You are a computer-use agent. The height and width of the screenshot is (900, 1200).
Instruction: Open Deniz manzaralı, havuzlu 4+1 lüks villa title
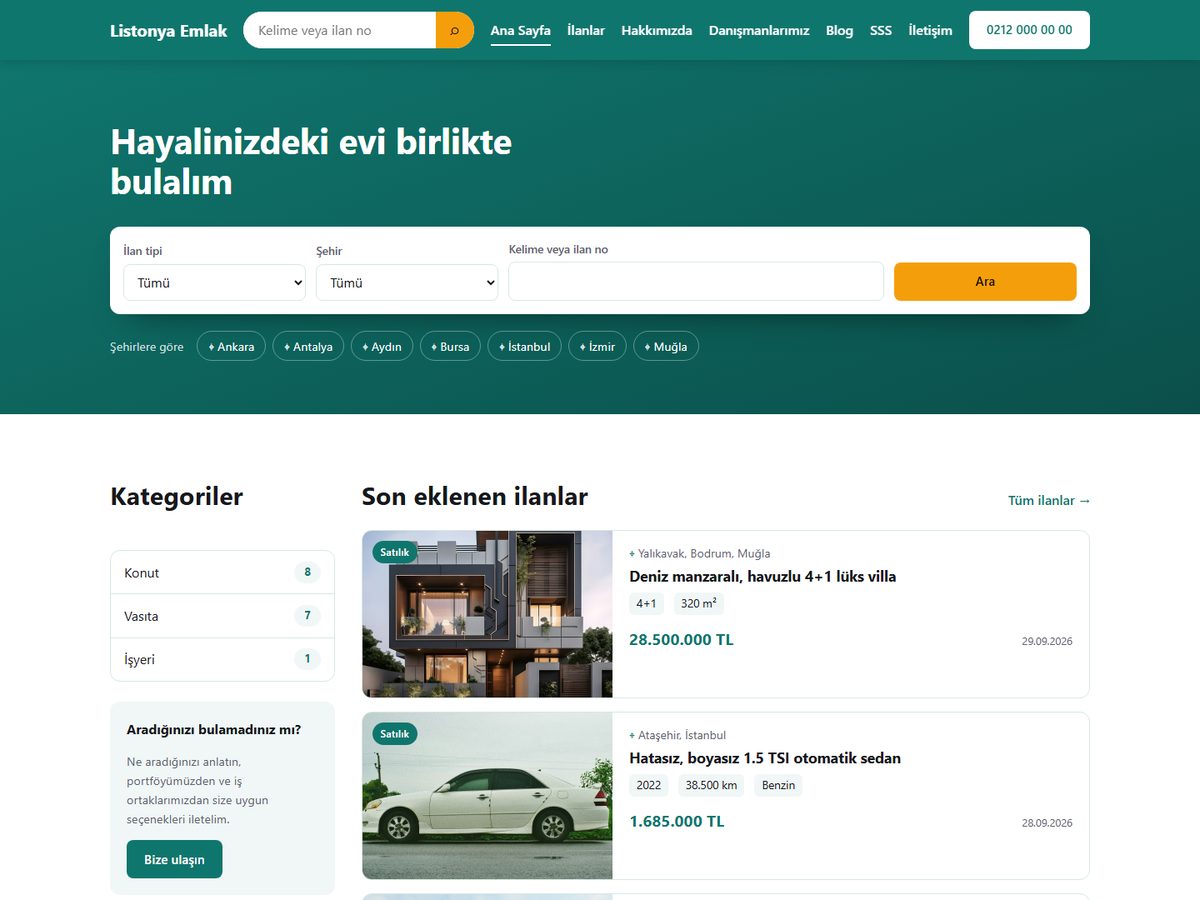(x=762, y=576)
